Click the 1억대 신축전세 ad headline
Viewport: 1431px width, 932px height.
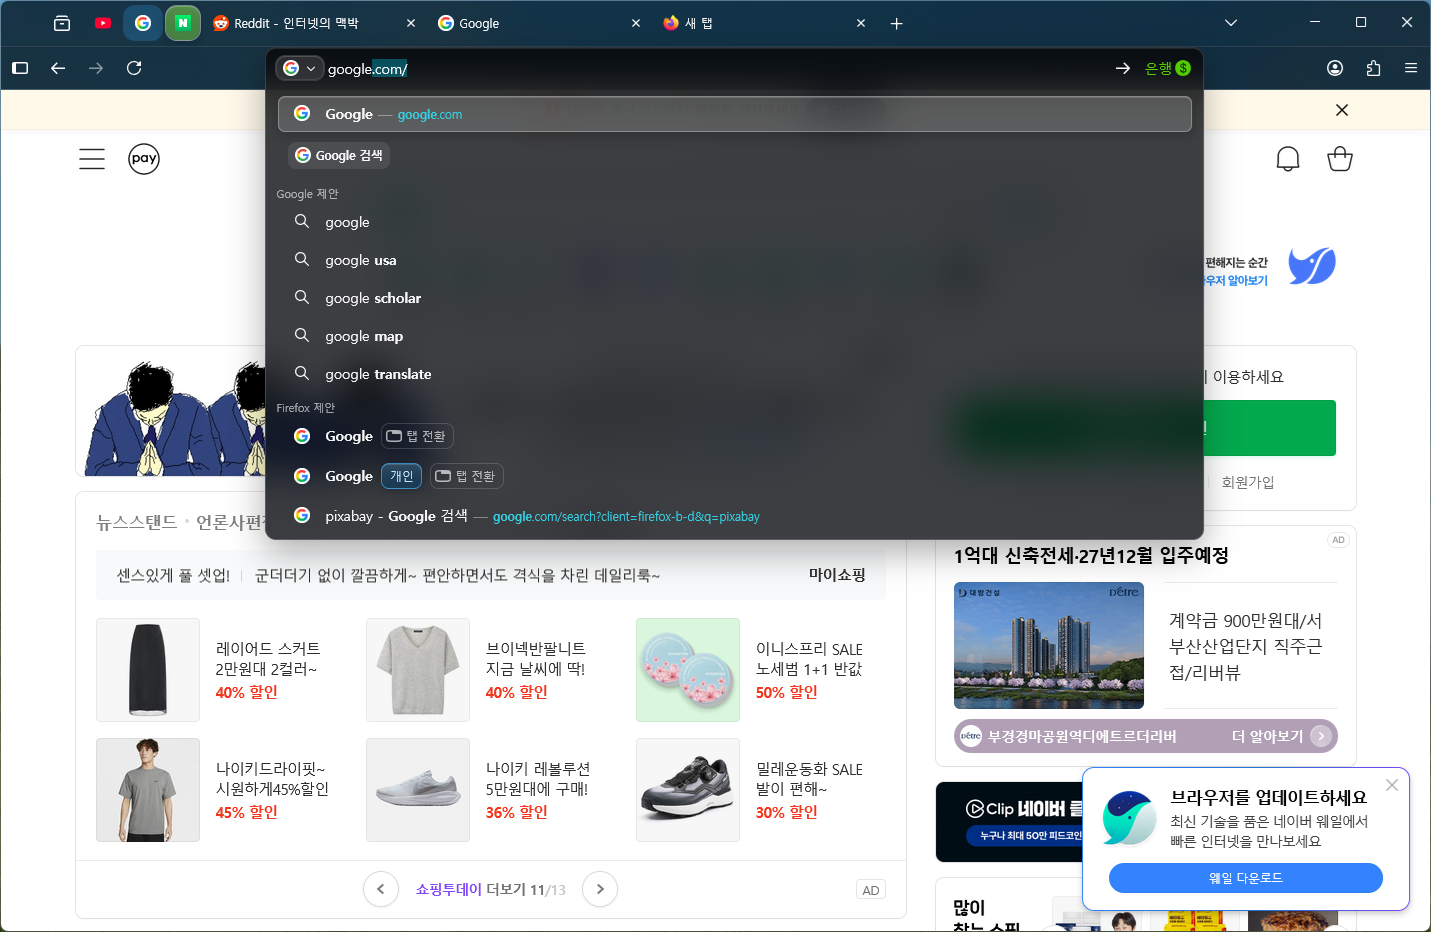tap(1091, 555)
